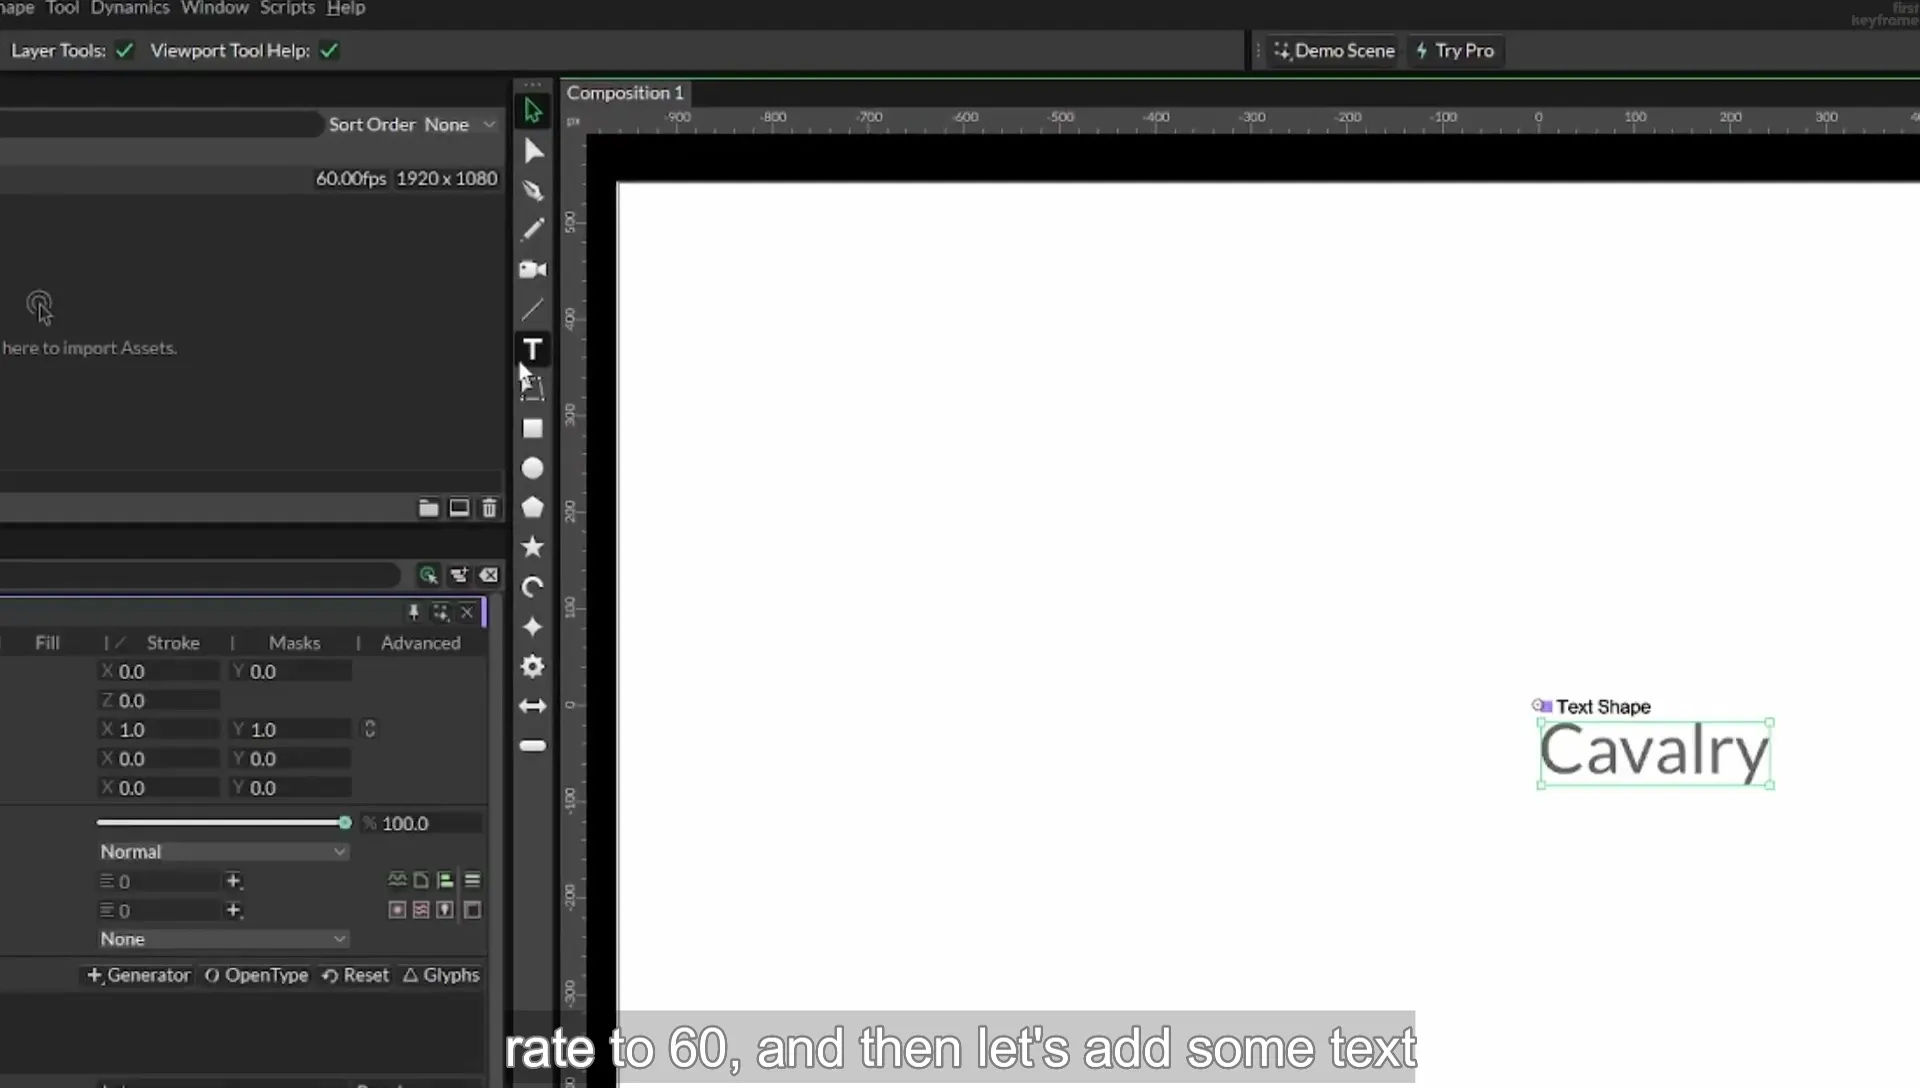The width and height of the screenshot is (1920, 1088).
Task: Select the arrow Selection tool
Action: point(533,111)
